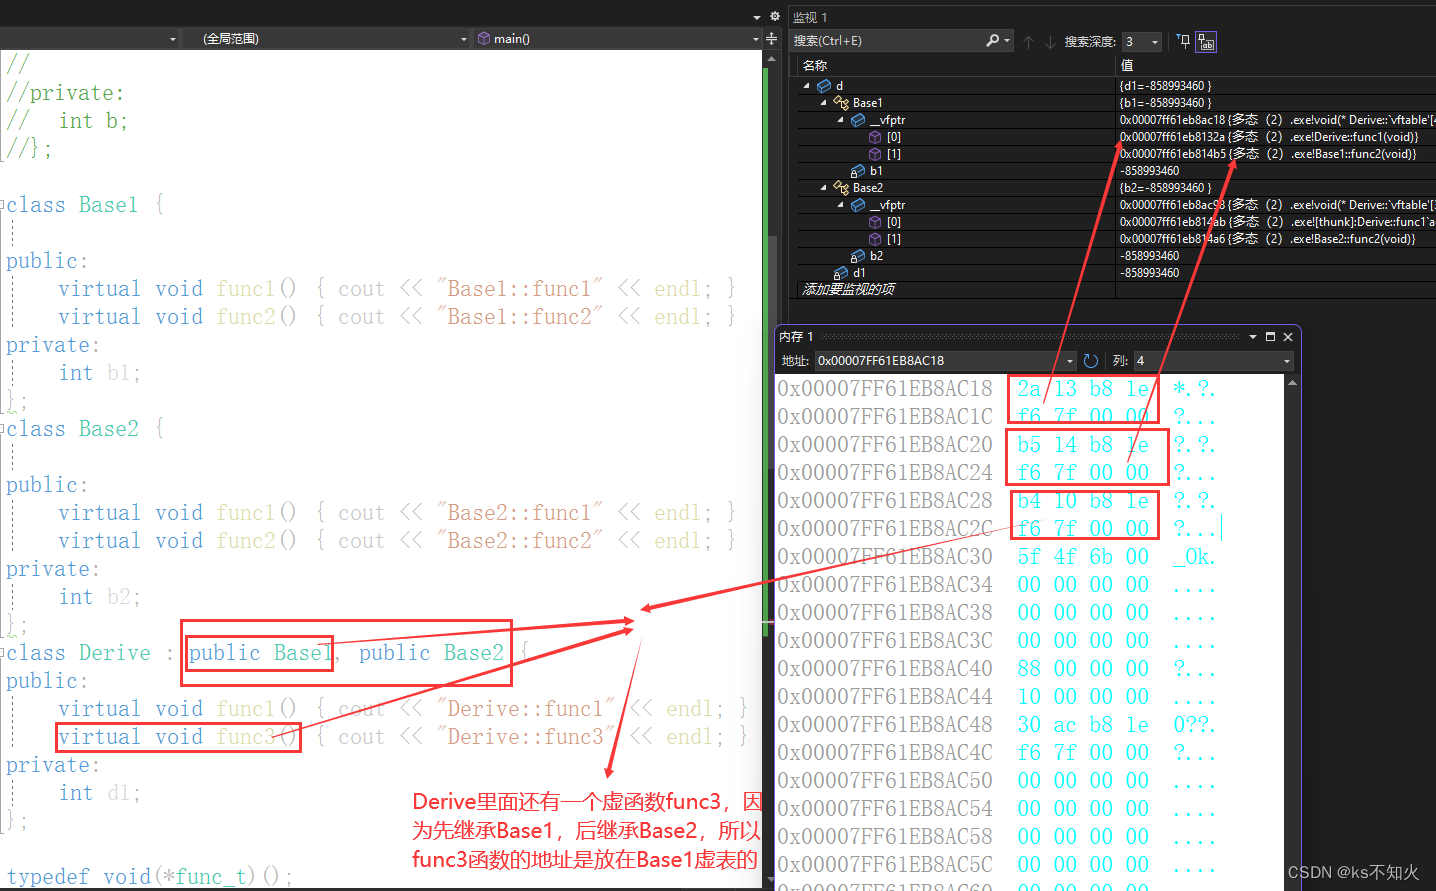The width and height of the screenshot is (1436, 891).
Task: Click the method icon beside main()
Action: pyautogui.click(x=484, y=38)
